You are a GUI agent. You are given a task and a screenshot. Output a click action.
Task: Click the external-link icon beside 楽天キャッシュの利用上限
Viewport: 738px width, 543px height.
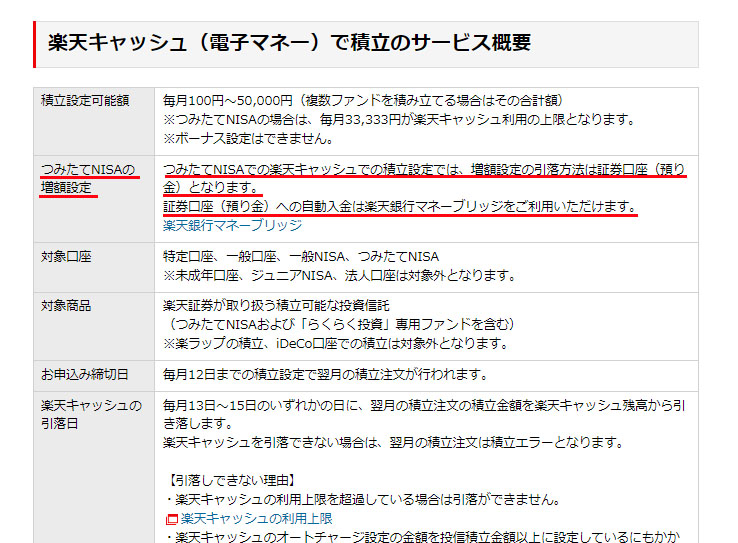pos(171,519)
